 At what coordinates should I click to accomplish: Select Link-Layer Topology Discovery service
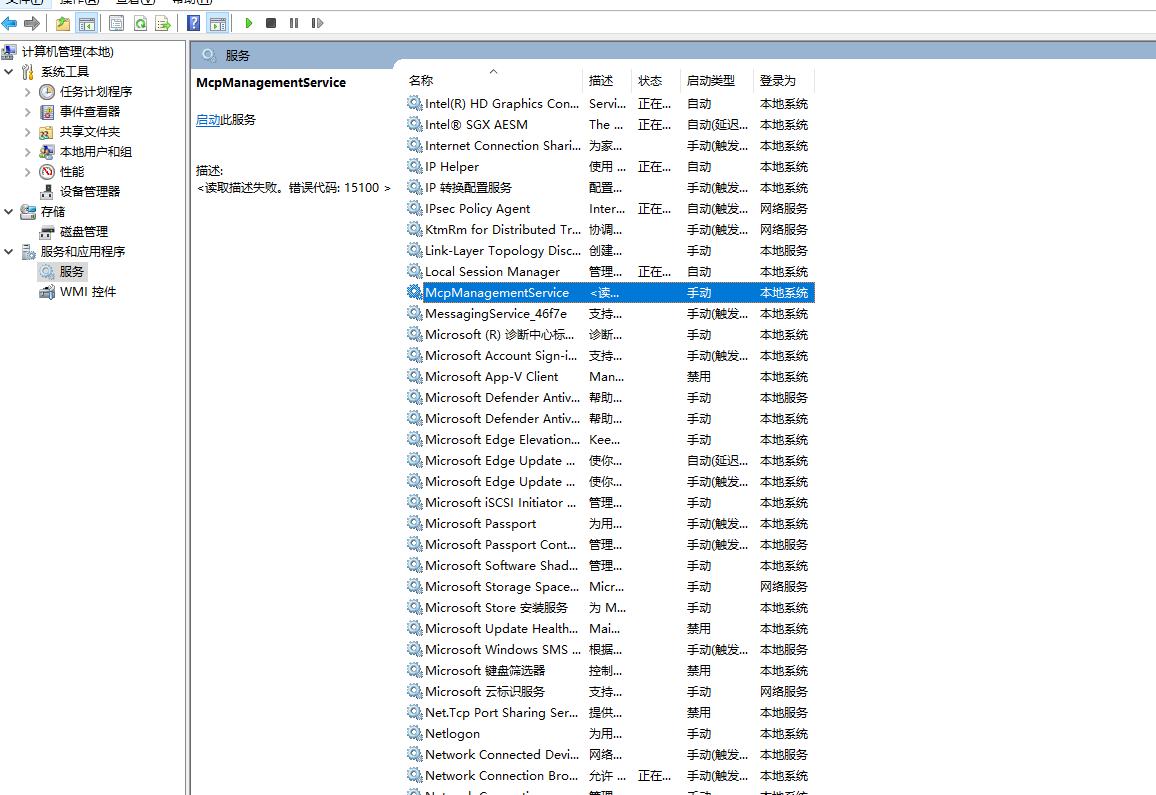pyautogui.click(x=610, y=251)
